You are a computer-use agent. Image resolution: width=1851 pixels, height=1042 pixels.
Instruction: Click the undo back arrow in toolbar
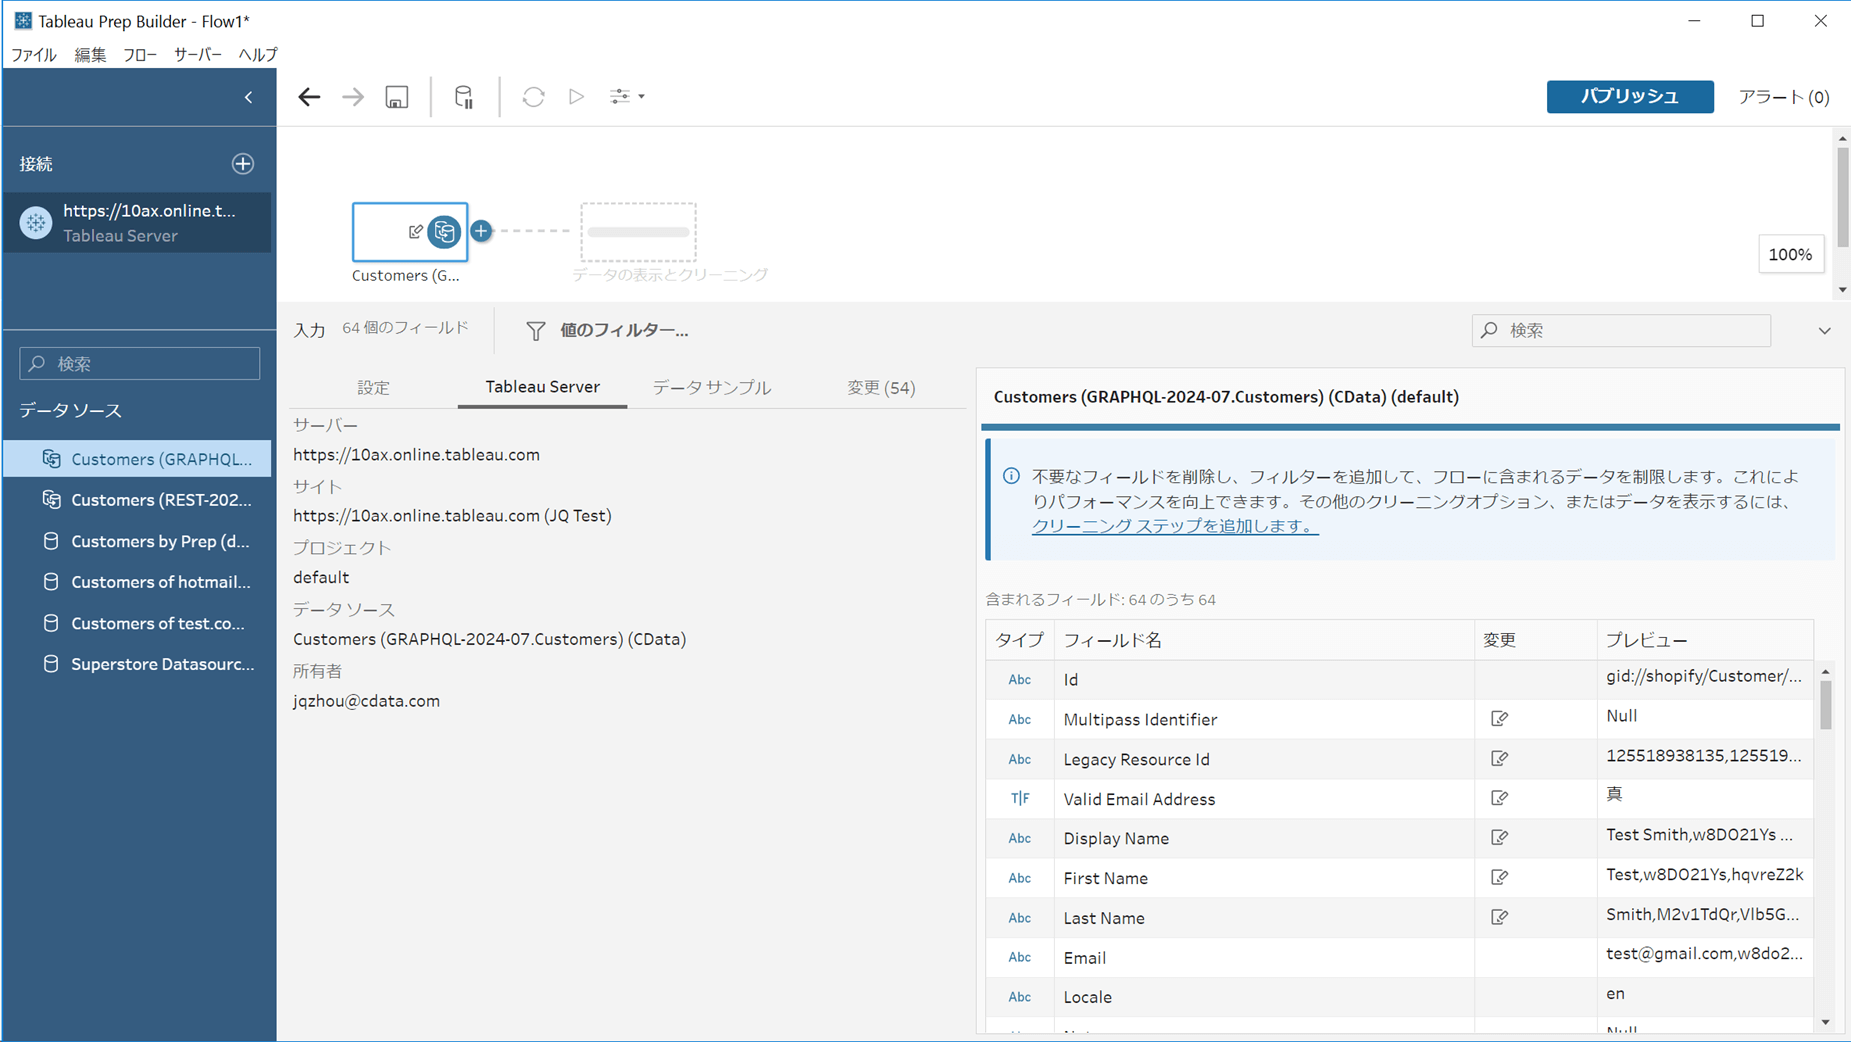pyautogui.click(x=309, y=97)
